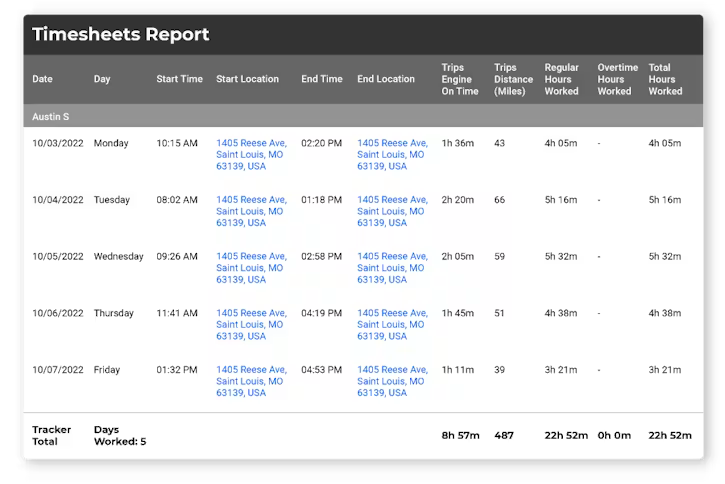Image resolution: width=725 pixels, height=484 pixels.
Task: Click engine on time 1h 11m
Action: pyautogui.click(x=457, y=370)
